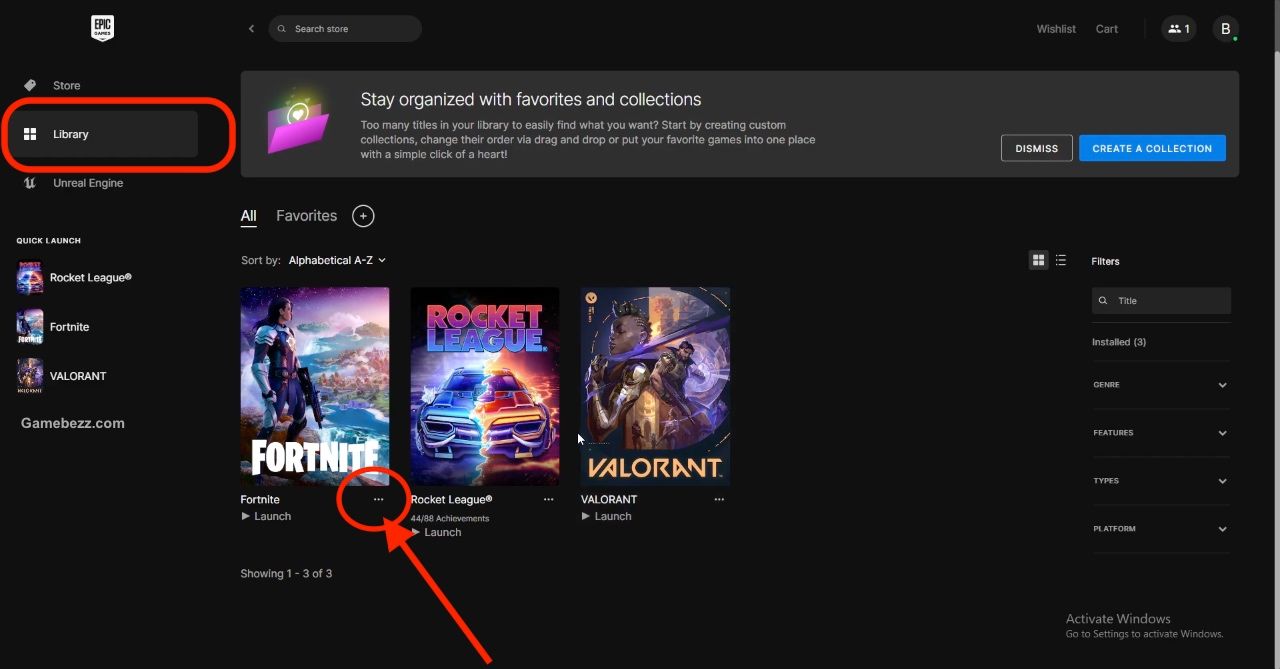
Task: Toggle the Installed (3) filter
Action: click(1118, 342)
